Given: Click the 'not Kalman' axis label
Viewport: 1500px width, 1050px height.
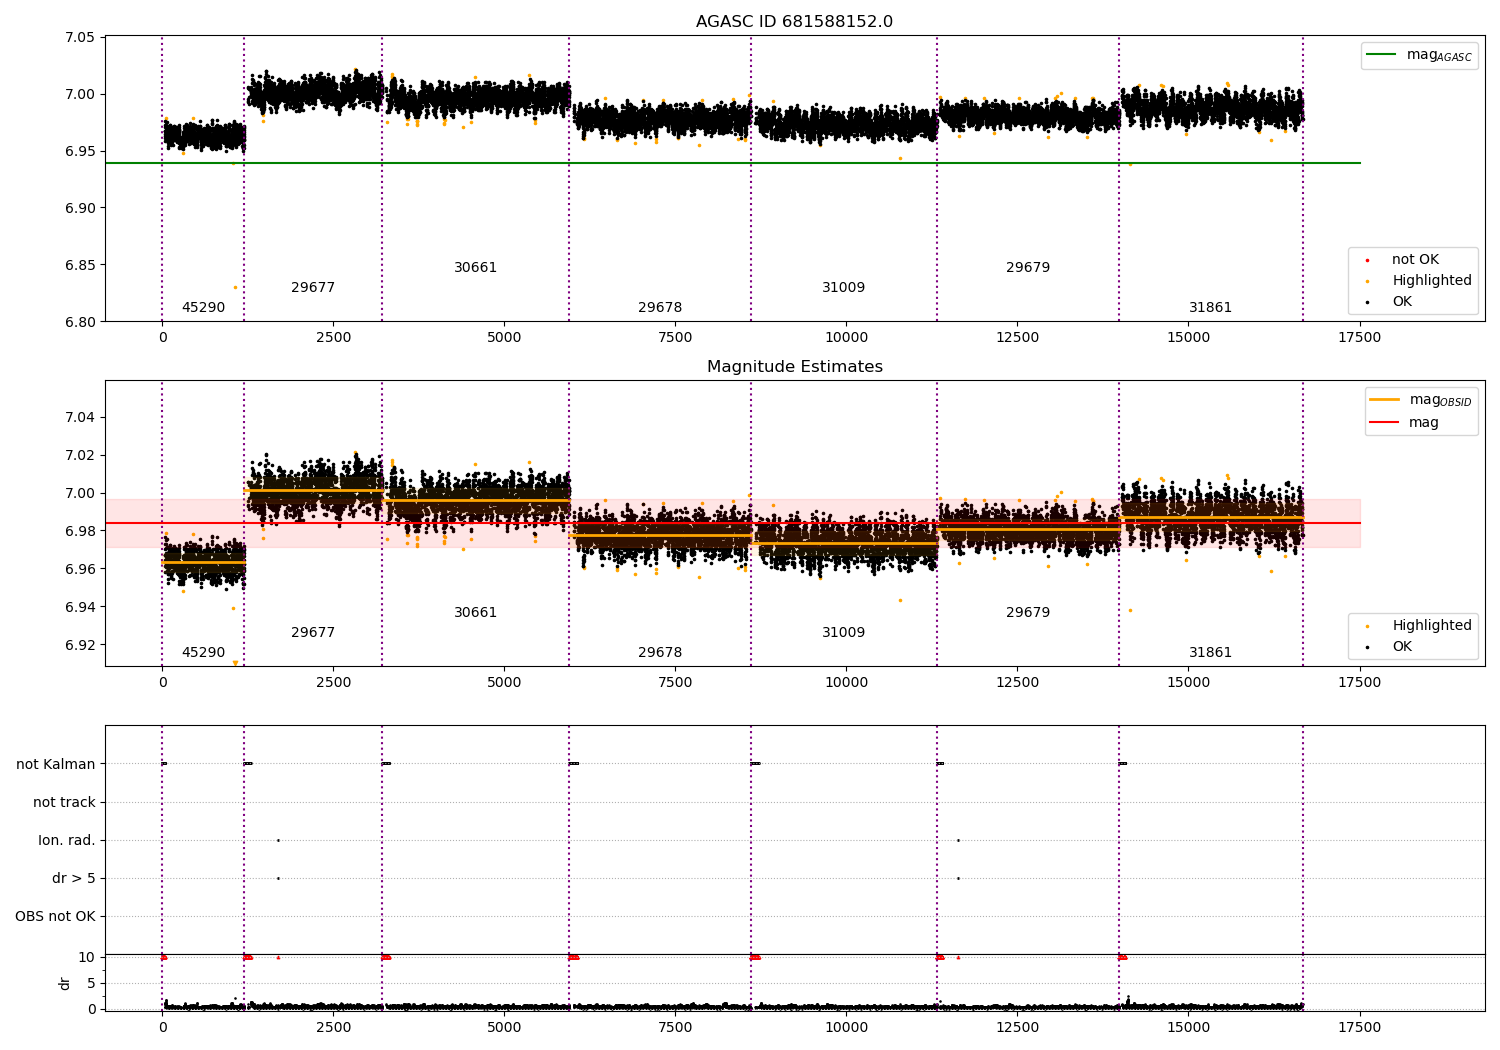Looking at the screenshot, I should tap(56, 764).
